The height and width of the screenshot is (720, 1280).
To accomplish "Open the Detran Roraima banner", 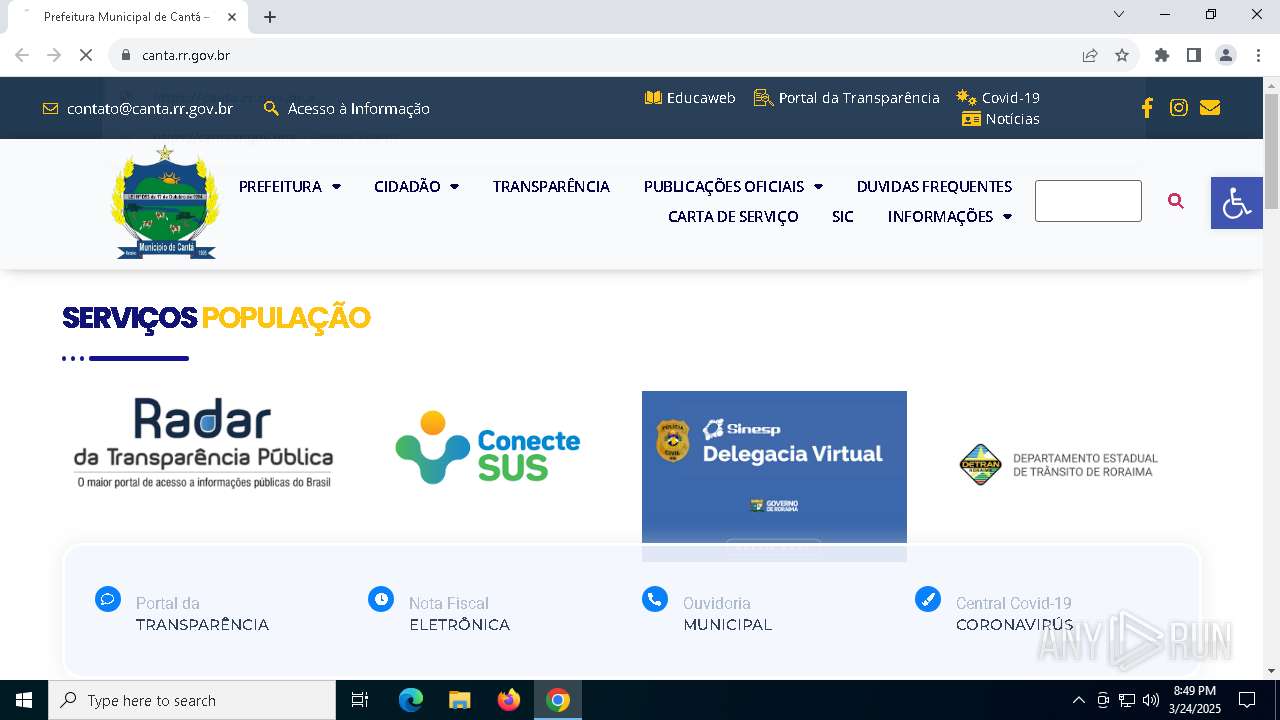I will tap(1058, 465).
